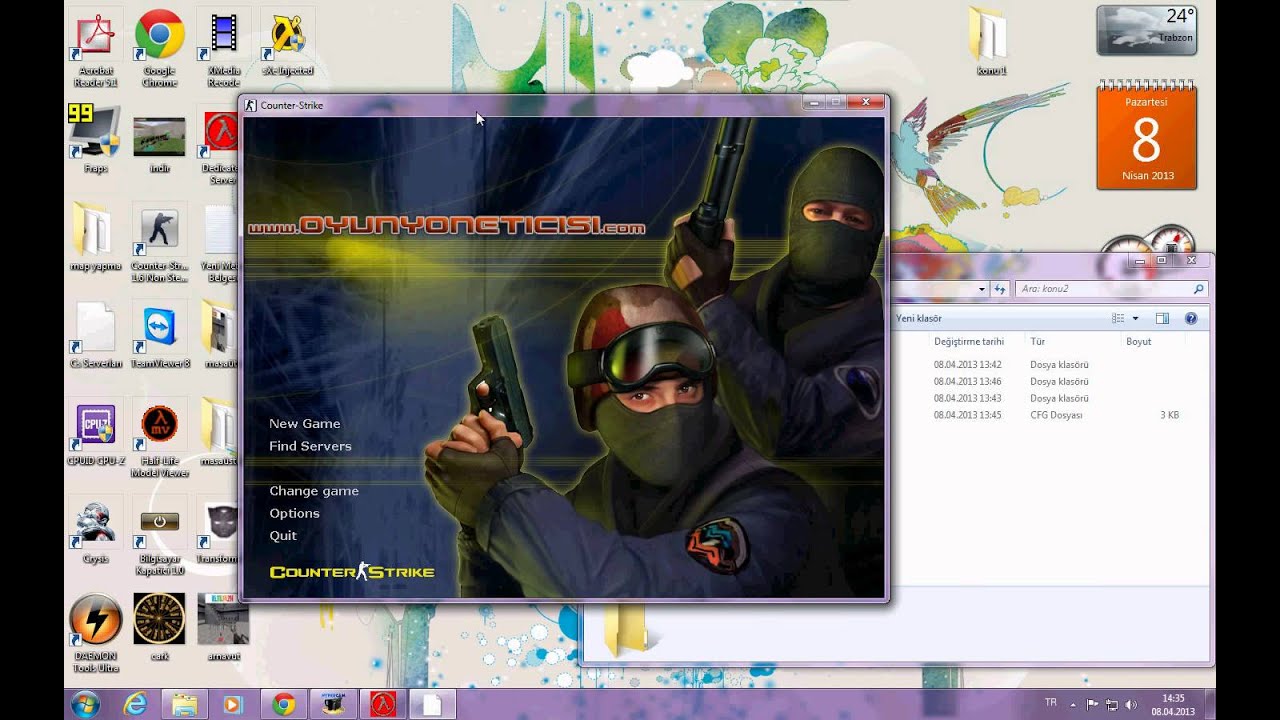Viewport: 1280px width, 720px height.
Task: Toggle the preview pane button in Explorer
Action: coord(1162,318)
